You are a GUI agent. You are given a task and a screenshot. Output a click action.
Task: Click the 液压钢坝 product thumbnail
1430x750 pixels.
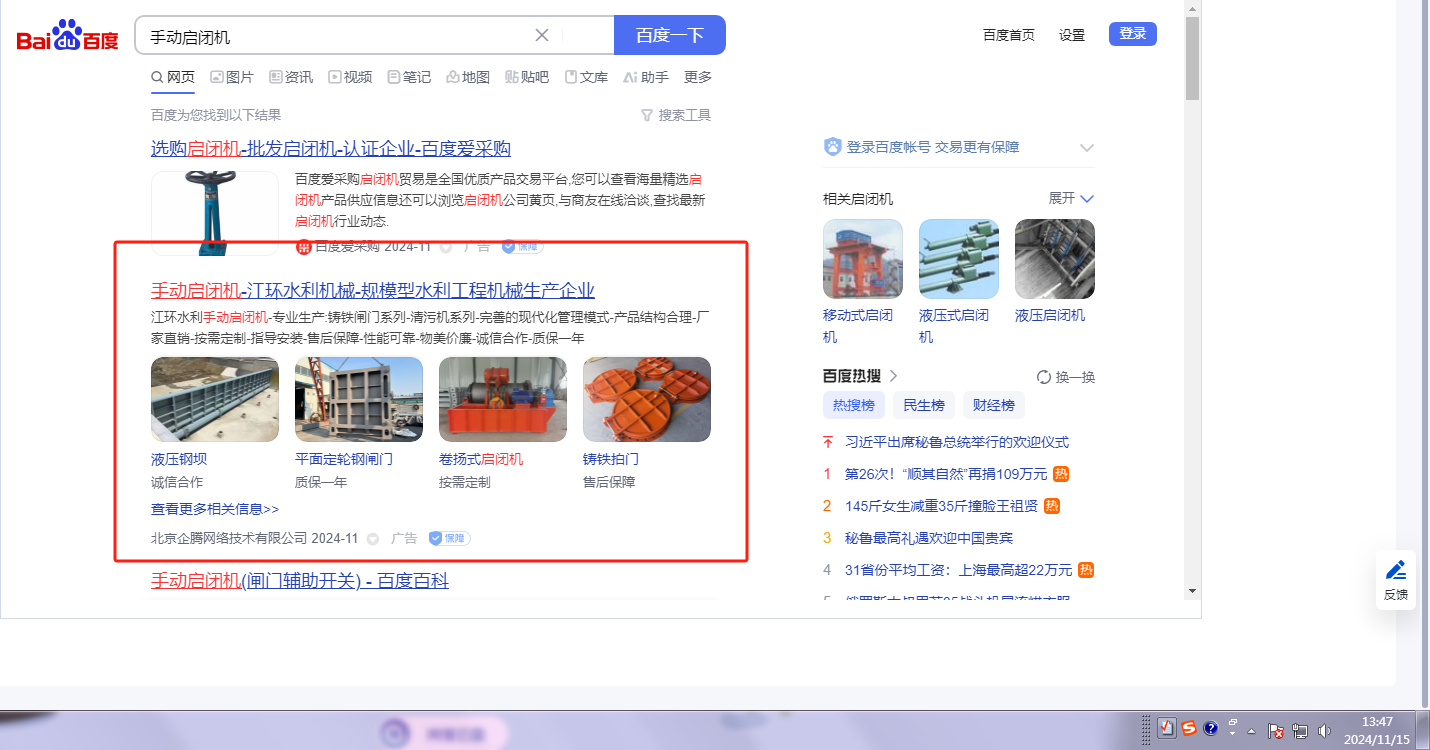coord(215,400)
